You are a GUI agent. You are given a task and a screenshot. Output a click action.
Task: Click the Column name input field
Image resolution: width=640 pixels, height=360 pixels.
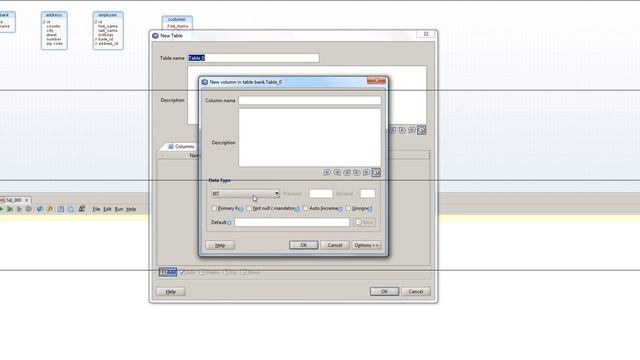(310, 100)
